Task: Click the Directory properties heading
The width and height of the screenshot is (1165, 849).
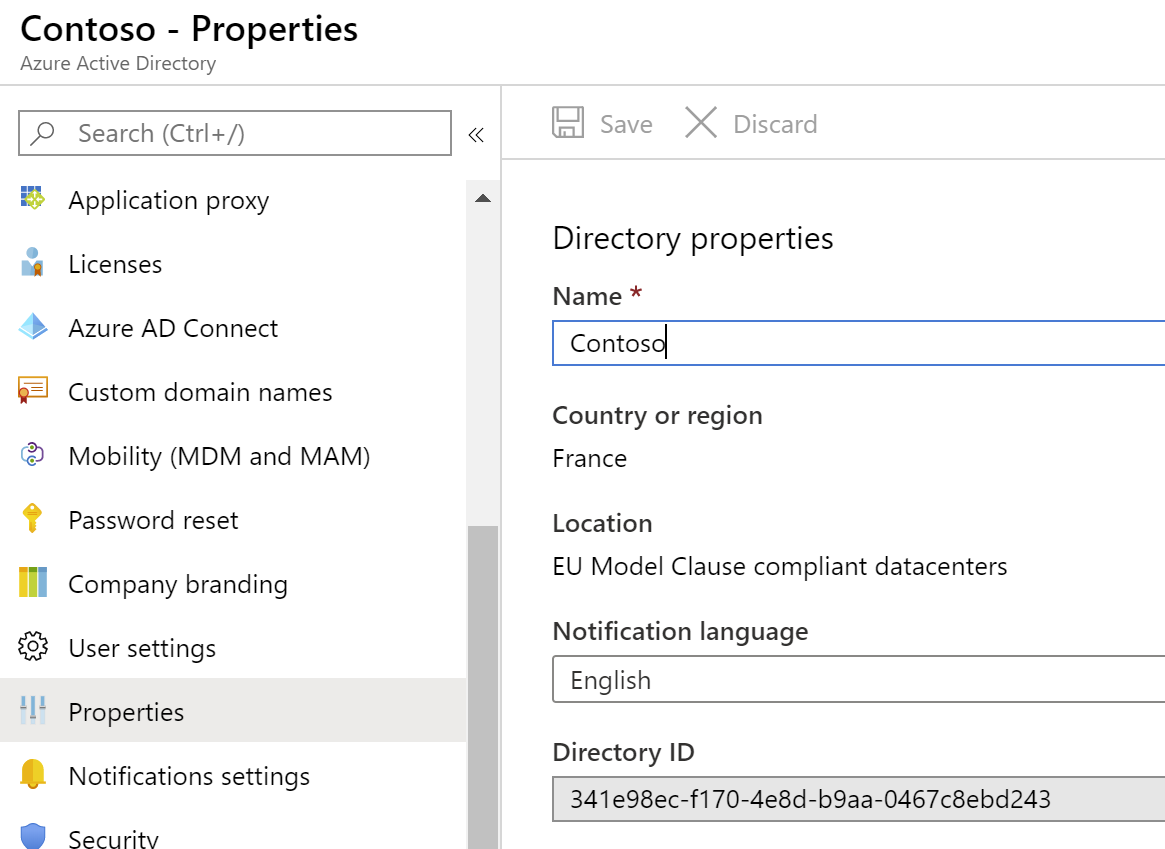Action: tap(692, 238)
